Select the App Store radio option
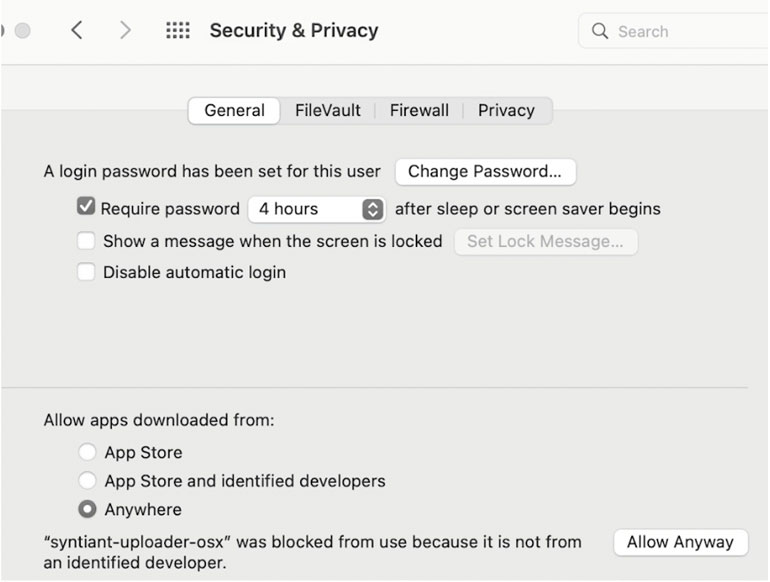 pyautogui.click(x=88, y=453)
